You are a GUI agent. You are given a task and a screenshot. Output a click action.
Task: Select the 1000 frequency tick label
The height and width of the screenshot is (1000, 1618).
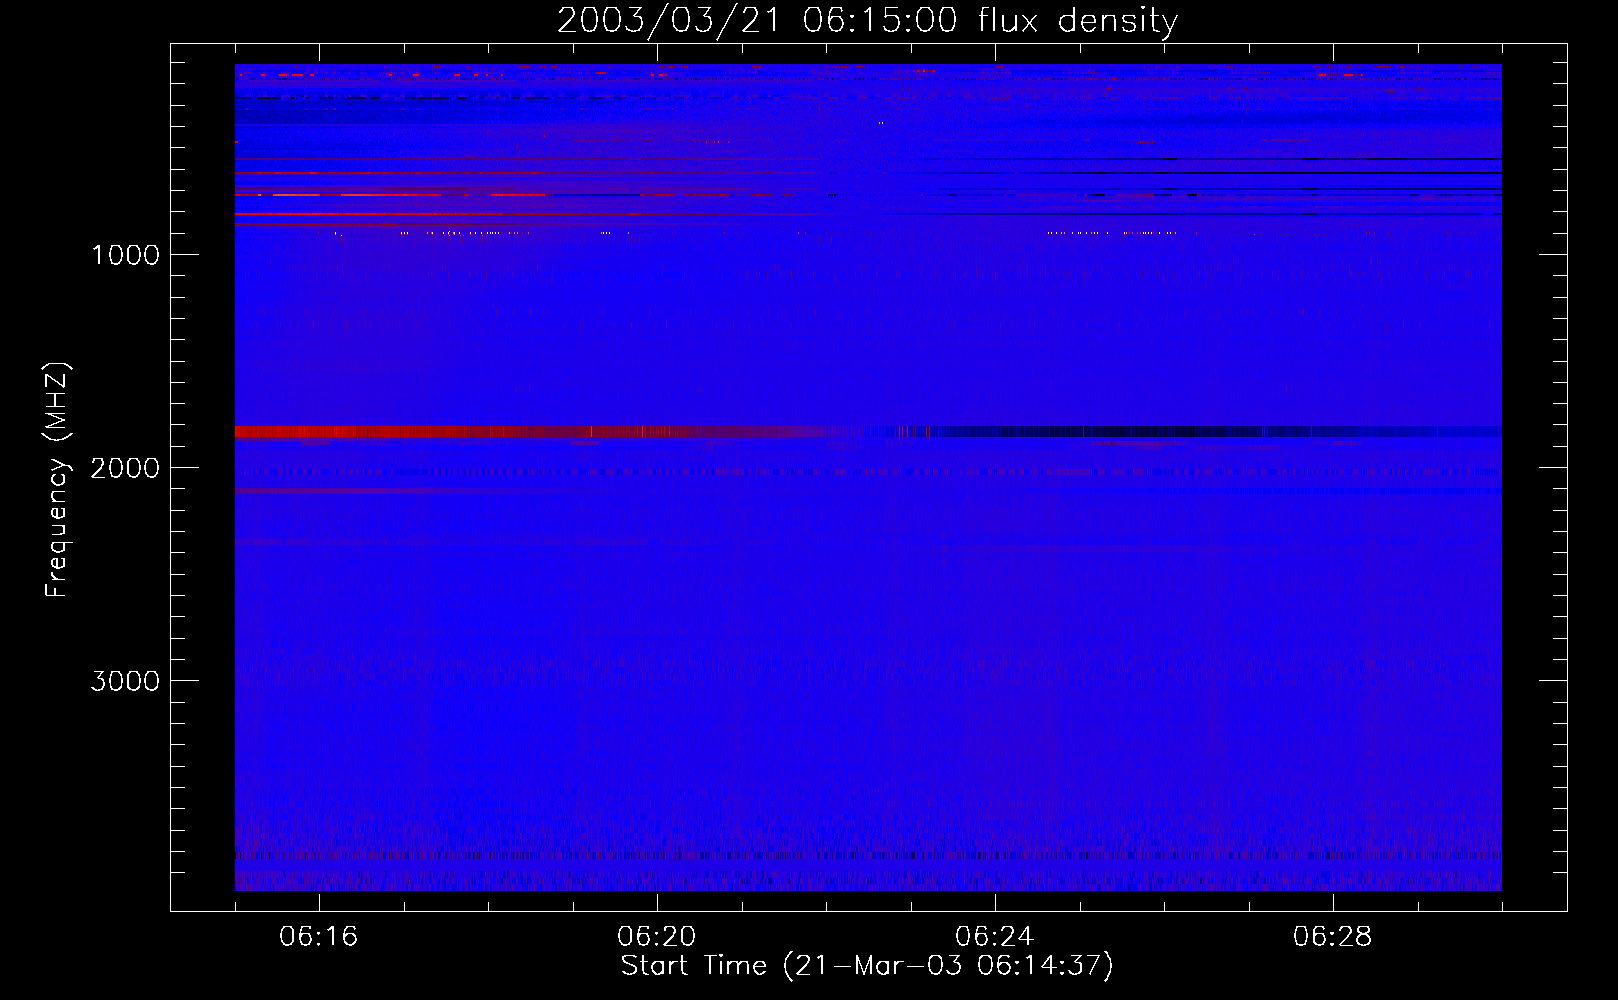126,255
